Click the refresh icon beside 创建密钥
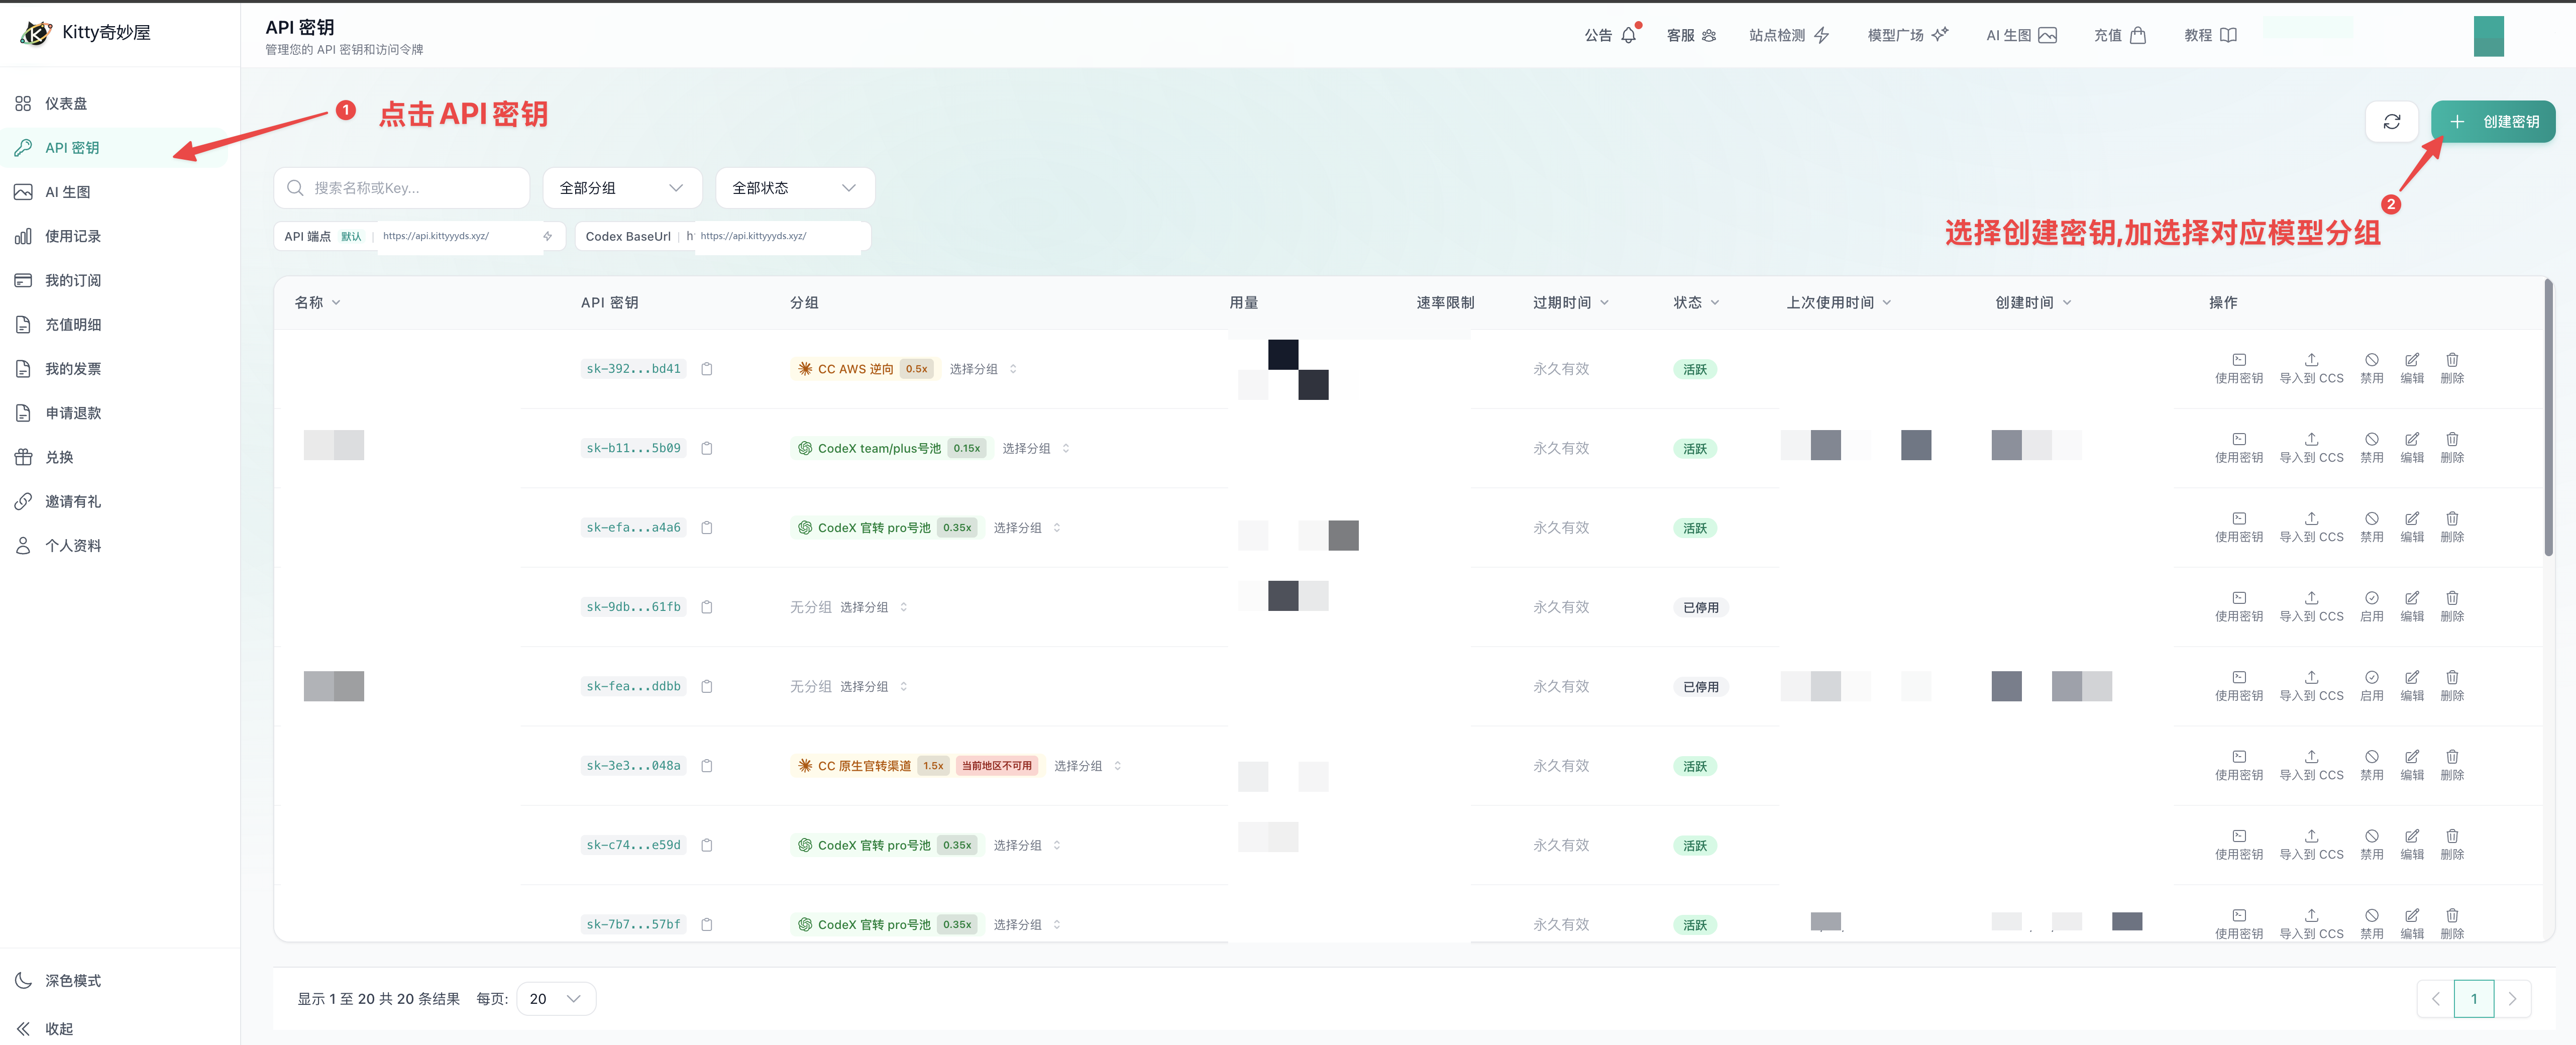Viewport: 2576px width, 1045px height. (x=2391, y=122)
